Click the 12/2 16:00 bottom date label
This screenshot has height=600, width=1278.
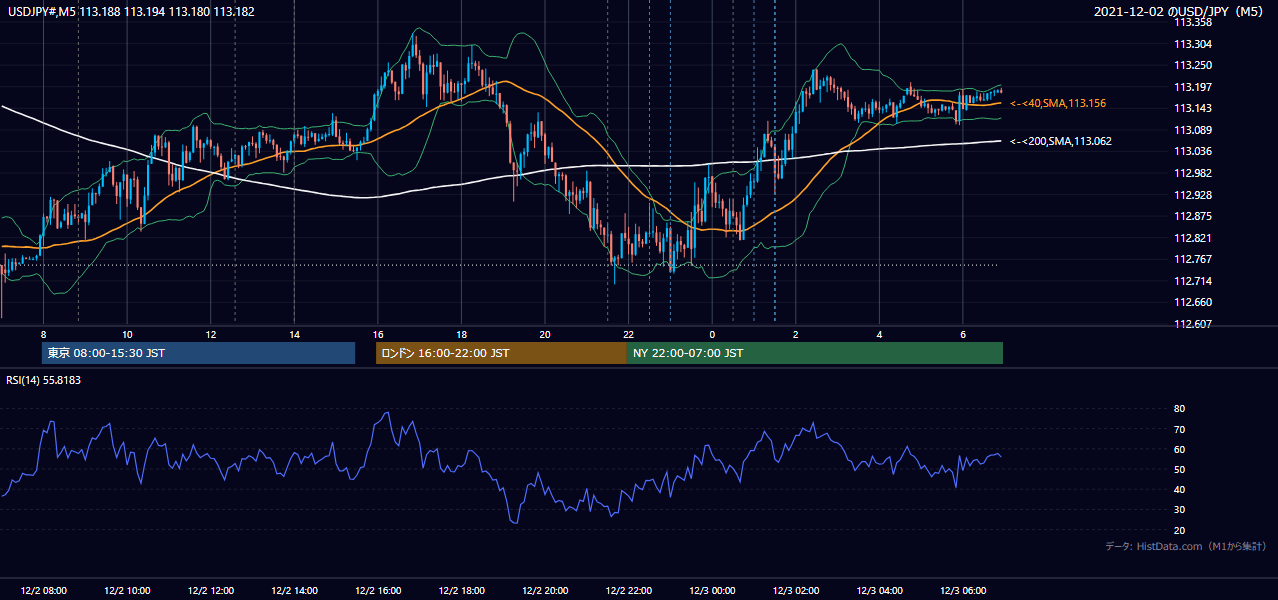pyautogui.click(x=378, y=590)
